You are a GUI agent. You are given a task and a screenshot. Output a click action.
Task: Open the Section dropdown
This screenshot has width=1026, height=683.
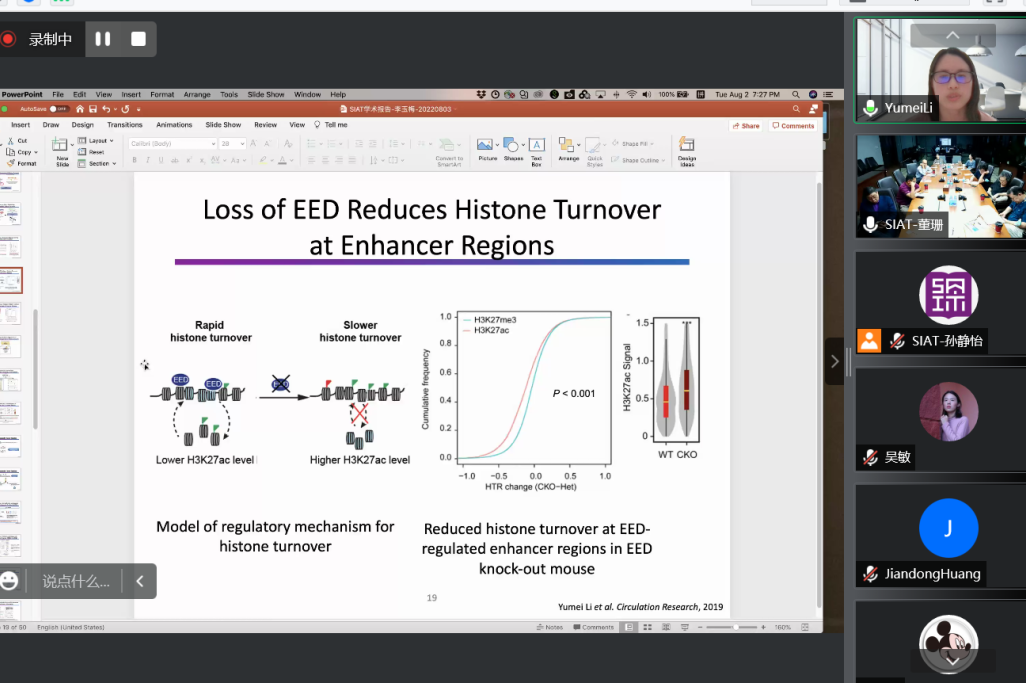(x=97, y=164)
